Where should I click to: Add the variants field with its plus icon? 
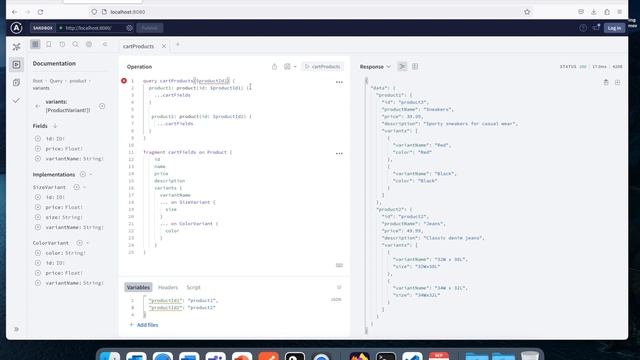coord(102,106)
